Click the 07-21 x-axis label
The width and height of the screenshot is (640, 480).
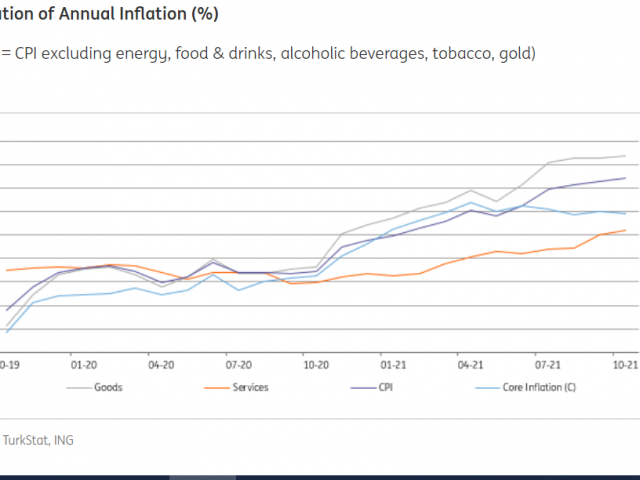coord(547,365)
